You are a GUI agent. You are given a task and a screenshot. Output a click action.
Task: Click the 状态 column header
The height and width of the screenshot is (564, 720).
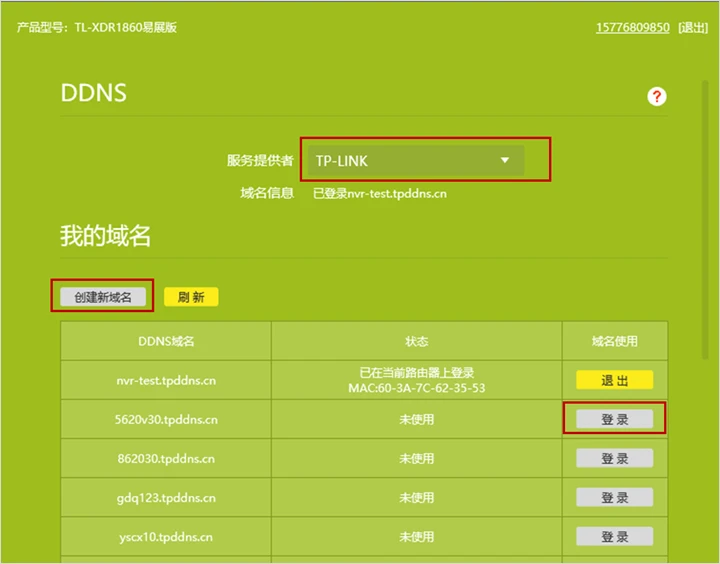(x=416, y=341)
